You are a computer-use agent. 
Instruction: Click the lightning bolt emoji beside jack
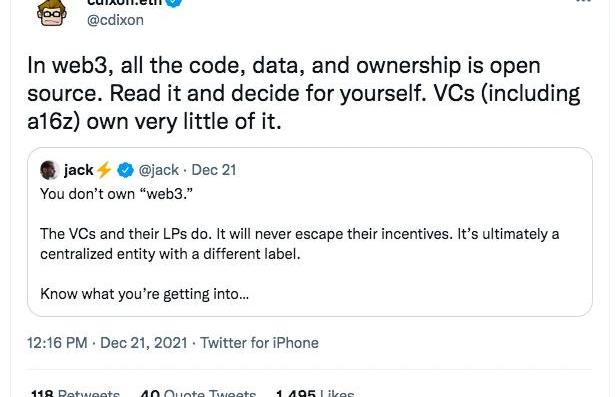pyautogui.click(x=104, y=170)
